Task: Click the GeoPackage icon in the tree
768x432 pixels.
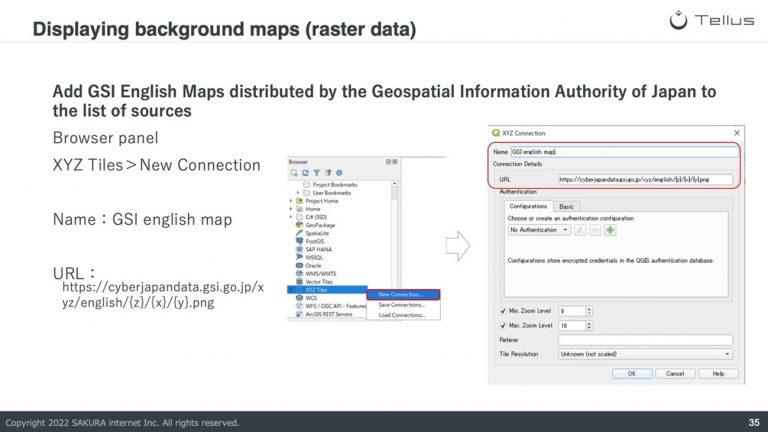Action: click(x=299, y=225)
